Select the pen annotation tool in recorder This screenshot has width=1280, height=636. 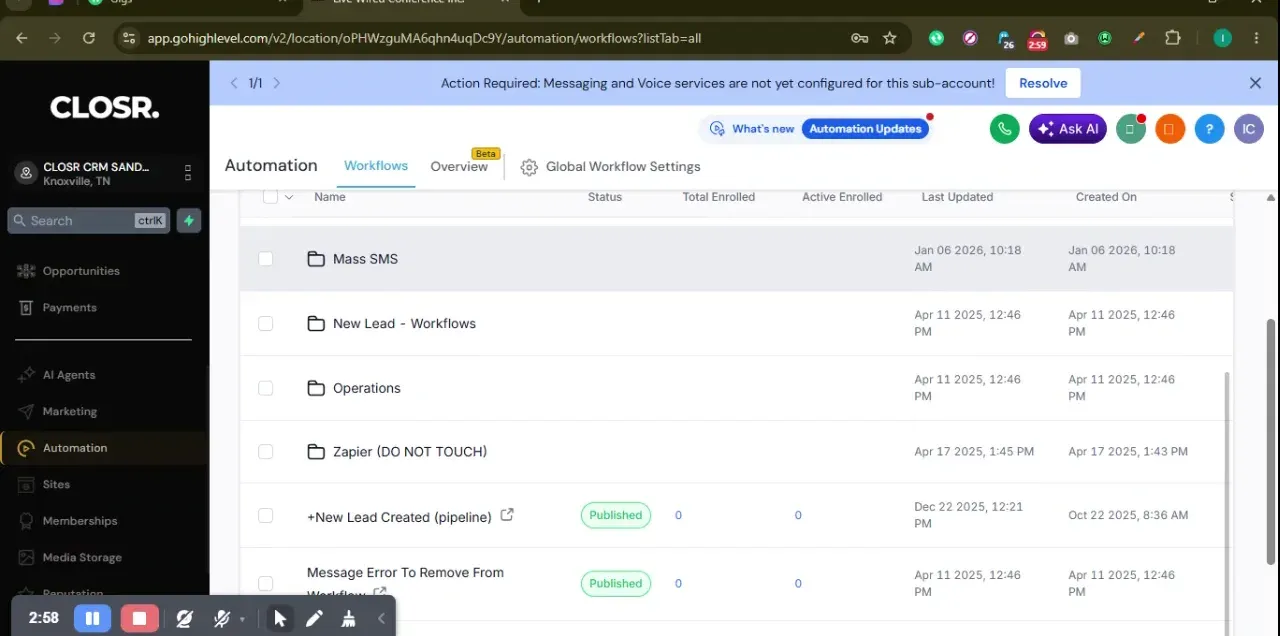pos(314,618)
